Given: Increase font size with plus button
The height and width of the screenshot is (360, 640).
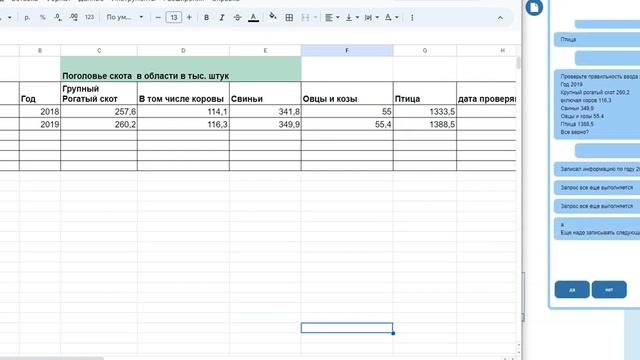Looking at the screenshot, I should tap(189, 18).
